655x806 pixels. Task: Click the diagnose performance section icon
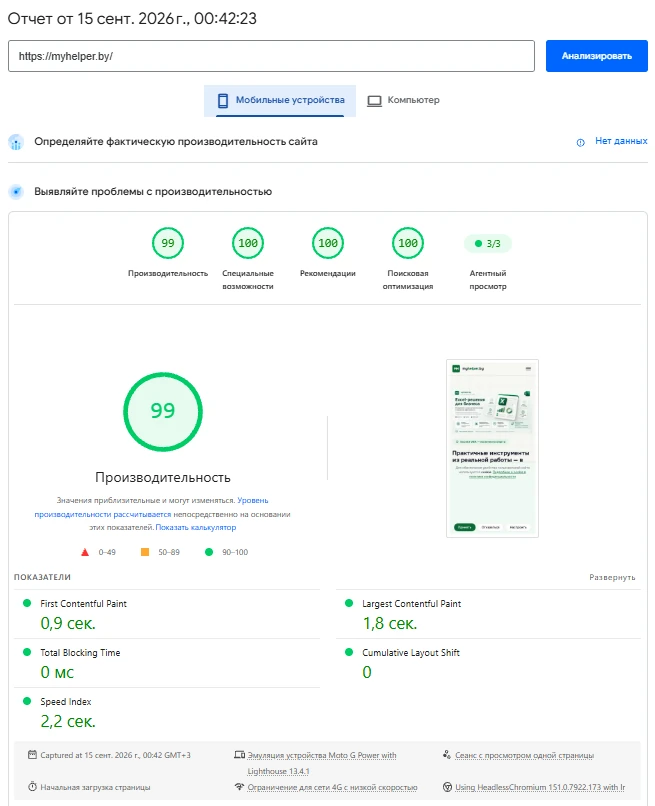click(16, 192)
